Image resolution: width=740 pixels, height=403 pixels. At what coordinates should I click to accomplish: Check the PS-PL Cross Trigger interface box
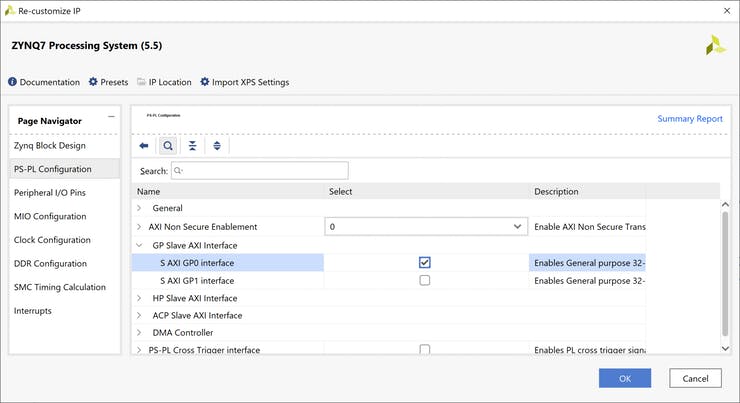pyautogui.click(x=425, y=350)
